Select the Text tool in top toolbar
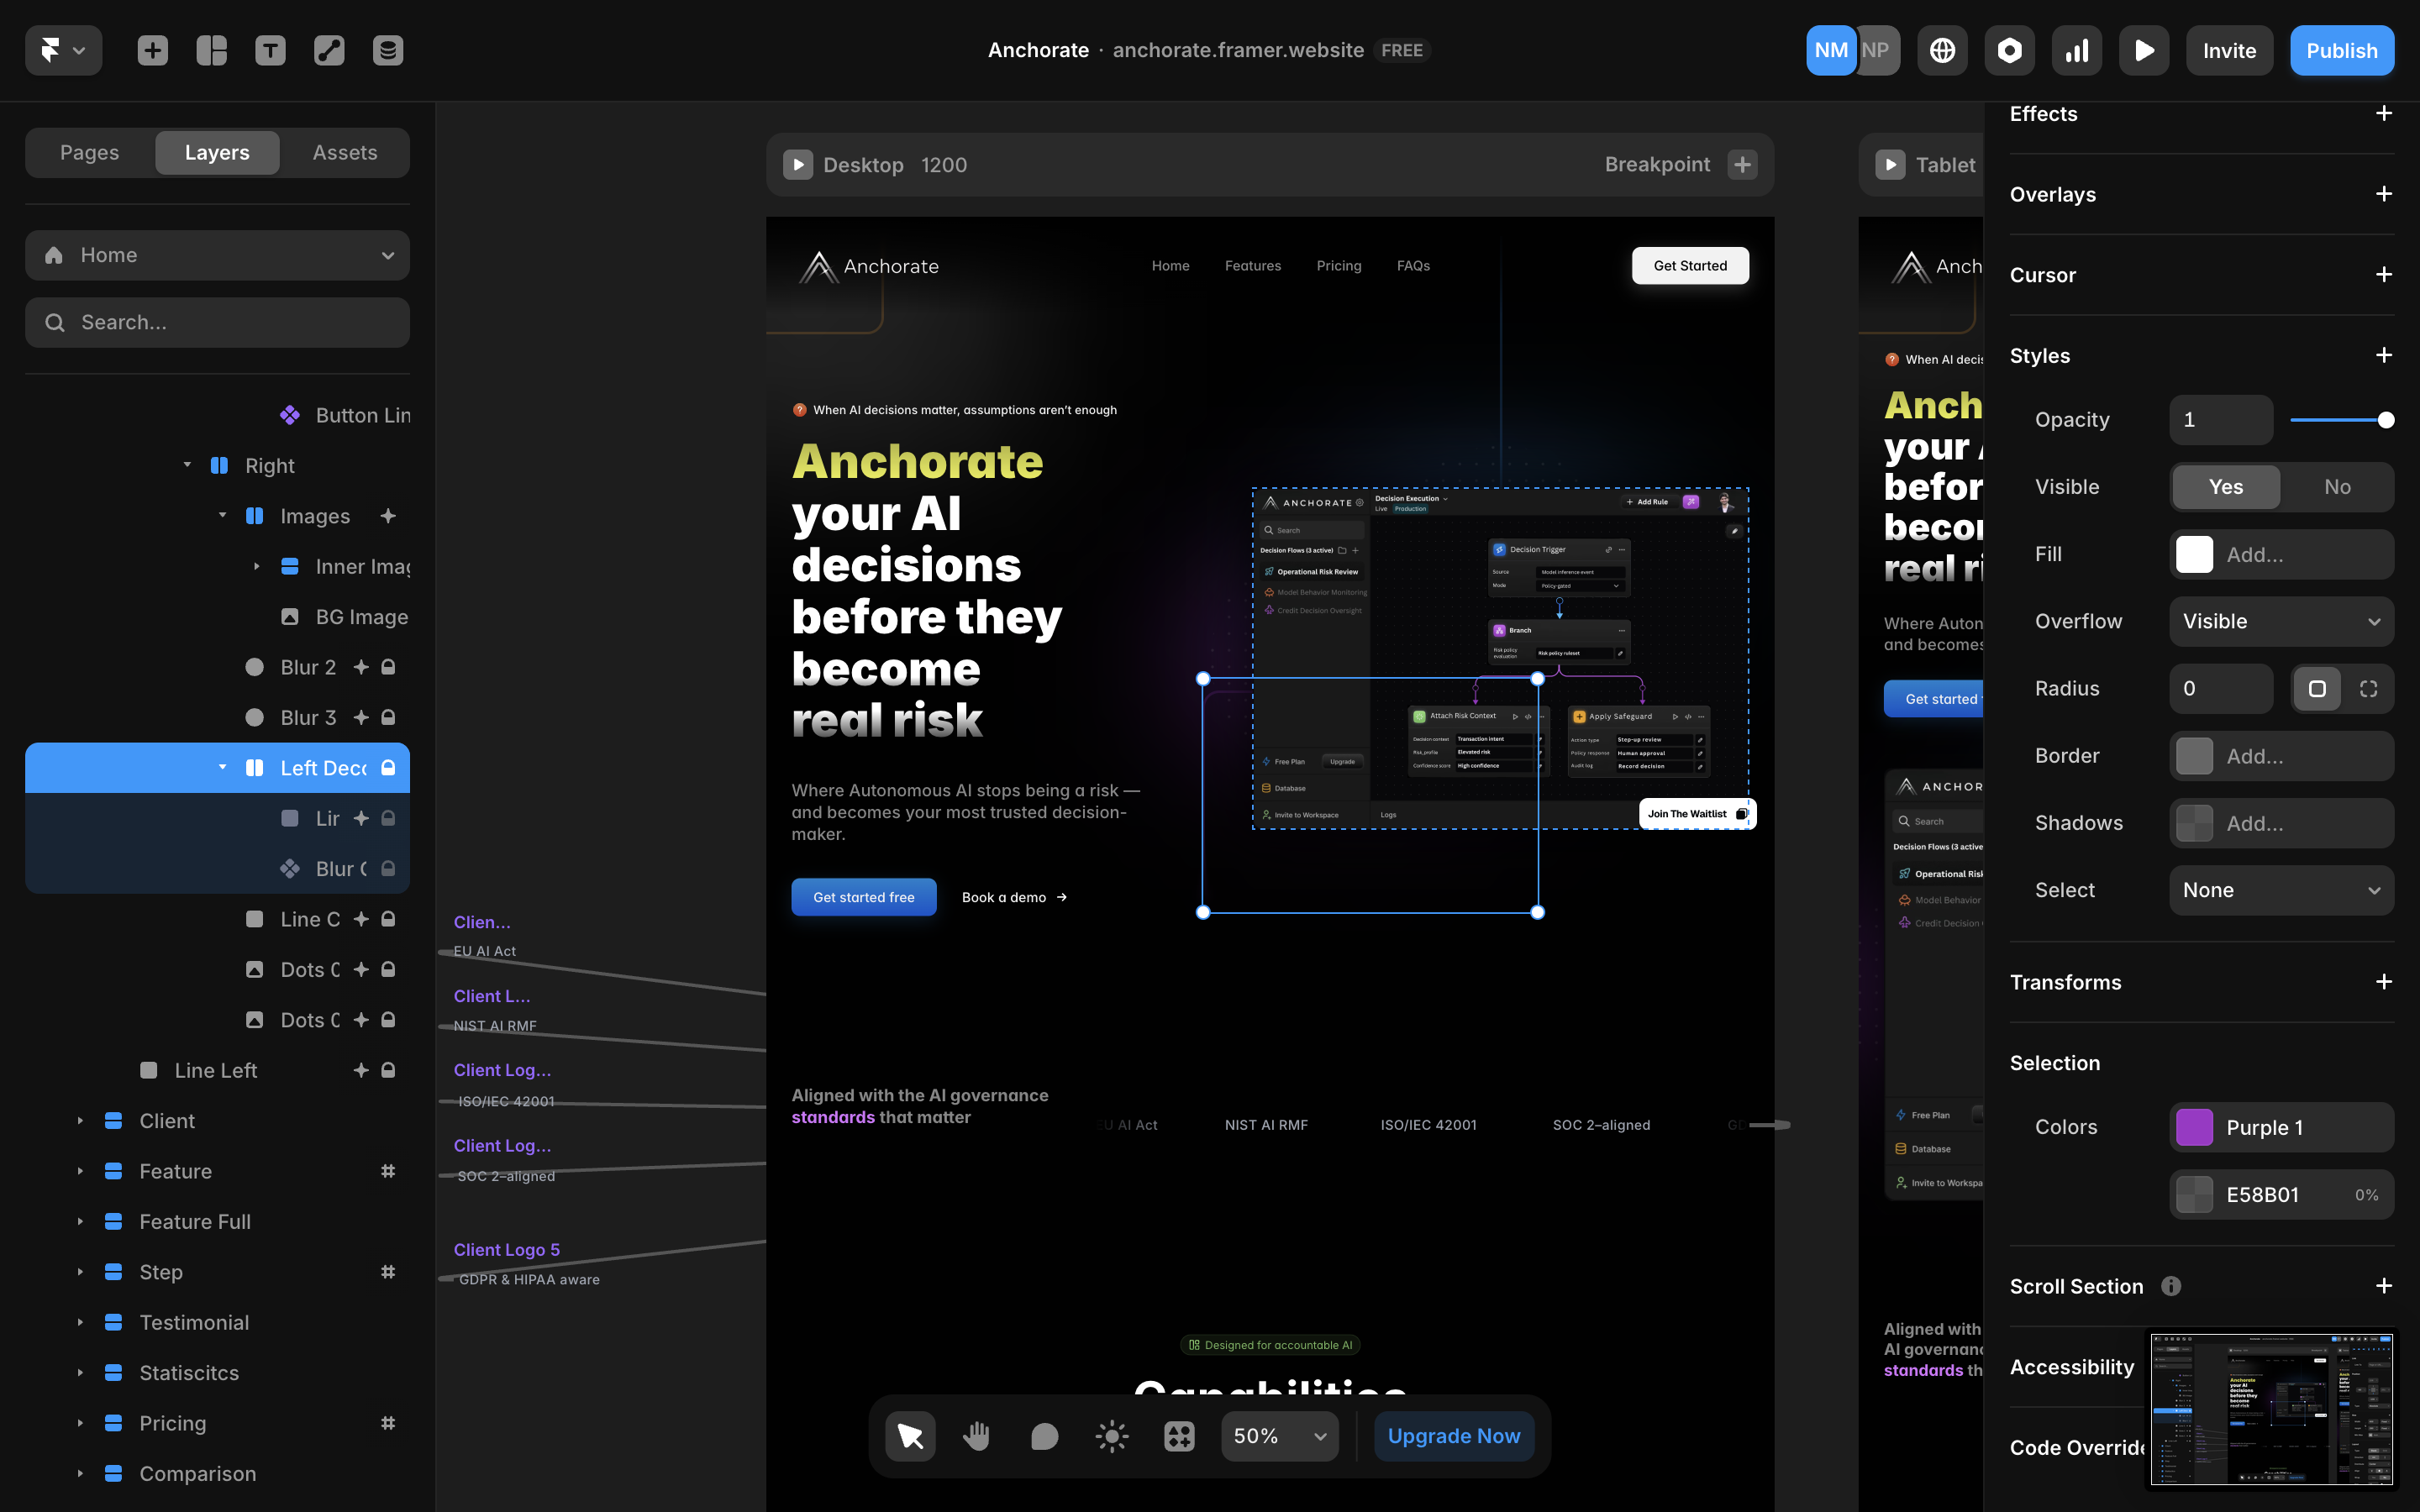The width and height of the screenshot is (2420, 1512). click(x=270, y=50)
